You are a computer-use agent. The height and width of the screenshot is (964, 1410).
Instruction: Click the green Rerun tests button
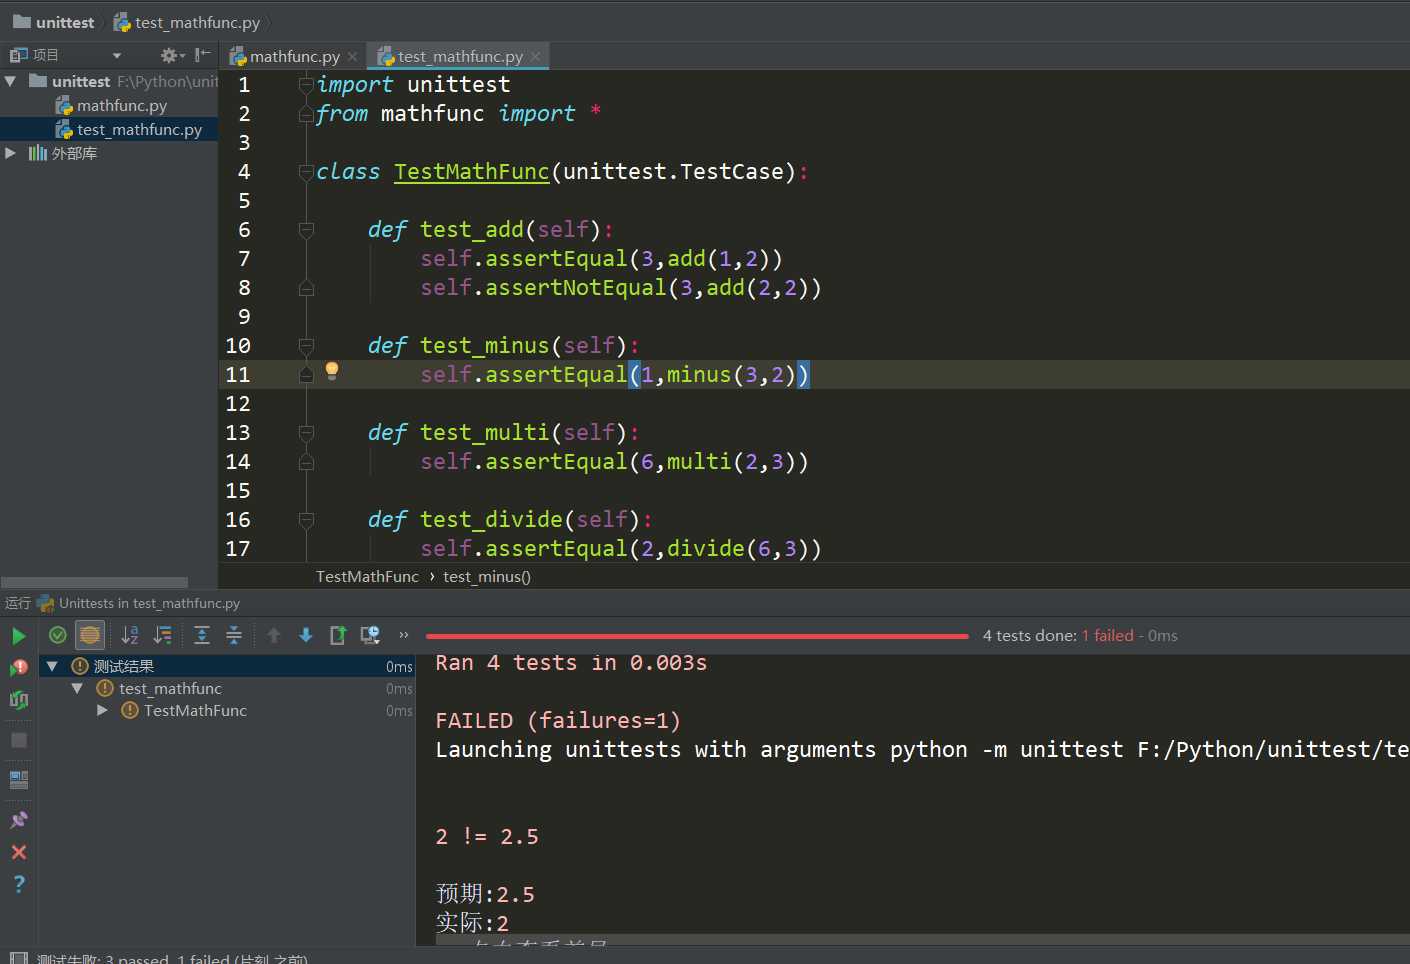(x=18, y=636)
